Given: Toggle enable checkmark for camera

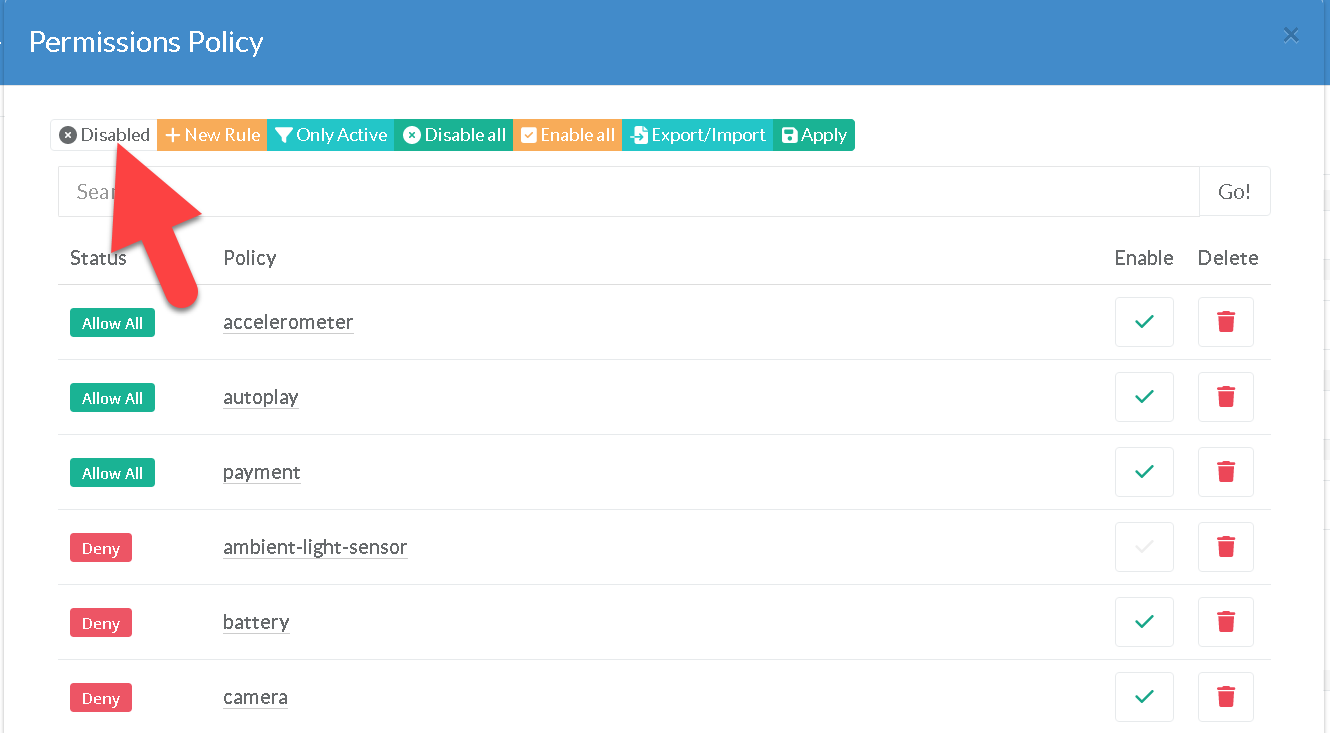Looking at the screenshot, I should [x=1144, y=697].
